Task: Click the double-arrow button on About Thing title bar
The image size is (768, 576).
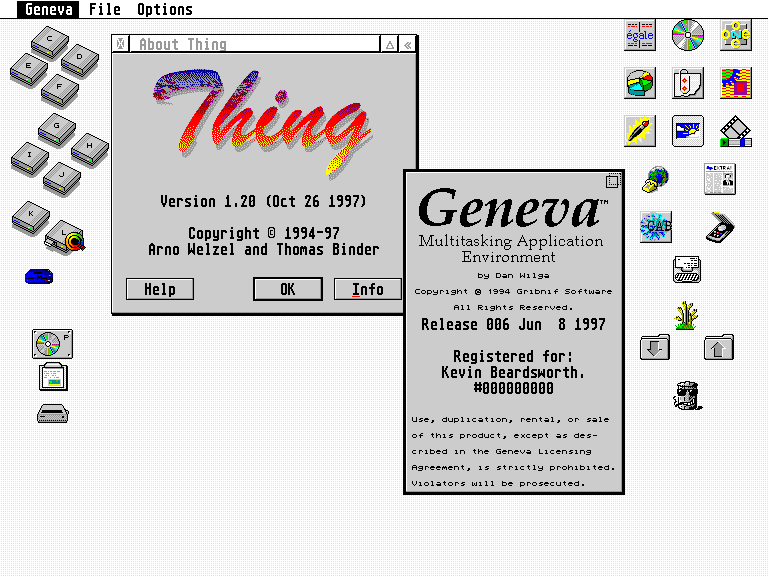Action: coord(408,45)
